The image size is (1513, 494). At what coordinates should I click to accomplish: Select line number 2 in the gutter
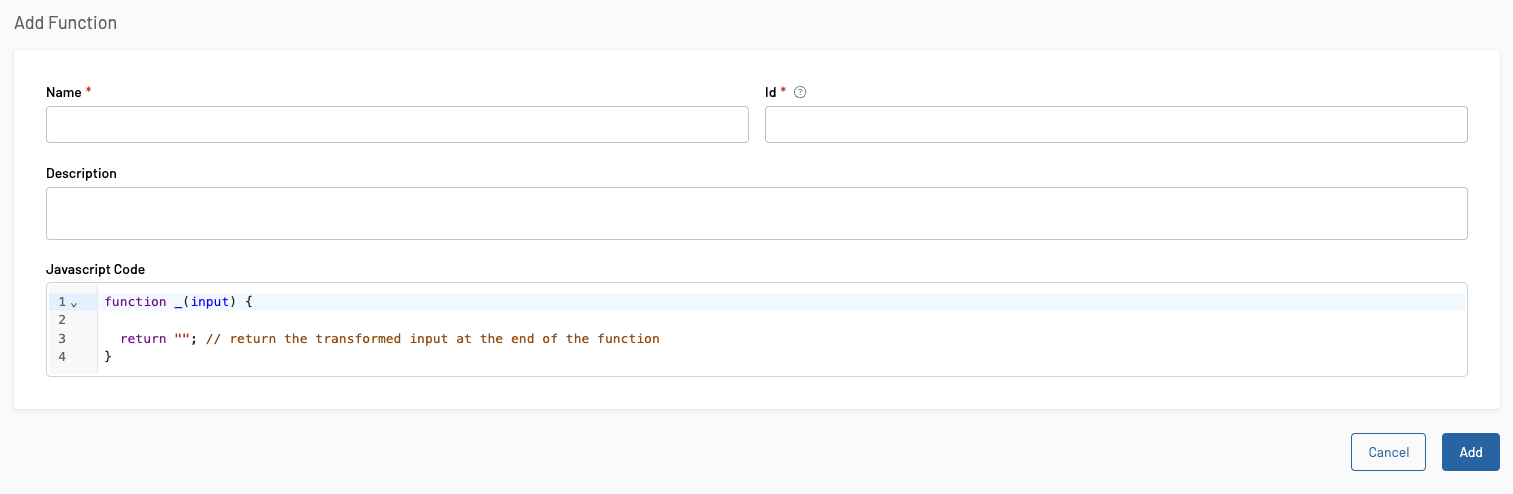click(62, 320)
